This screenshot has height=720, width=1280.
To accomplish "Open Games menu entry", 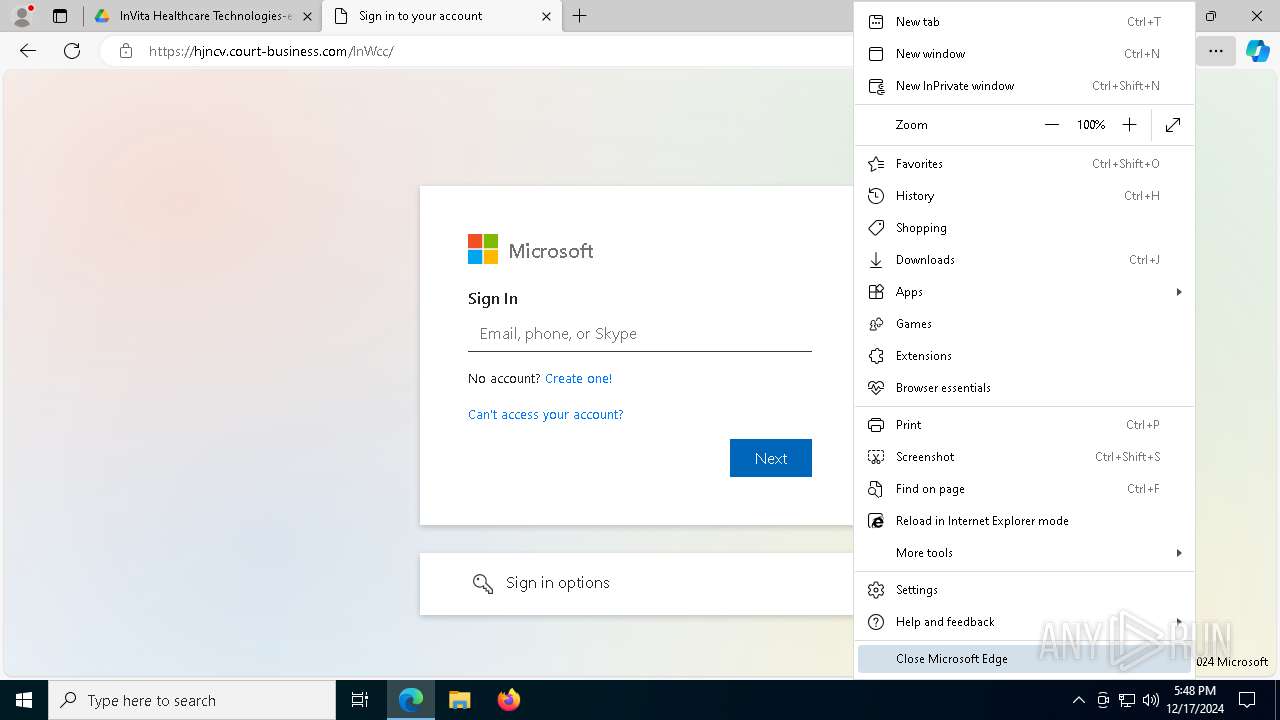I will [x=1025, y=324].
